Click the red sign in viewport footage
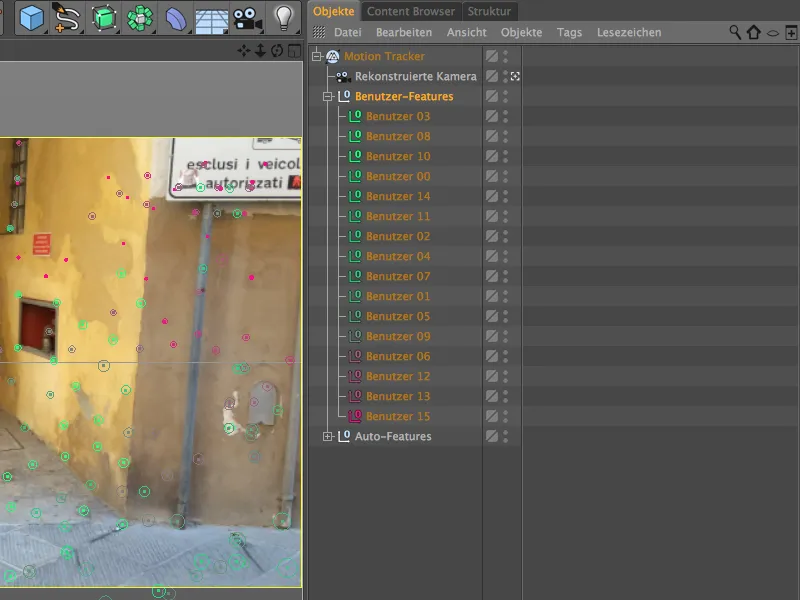Image resolution: width=800 pixels, height=600 pixels. pyautogui.click(x=42, y=244)
